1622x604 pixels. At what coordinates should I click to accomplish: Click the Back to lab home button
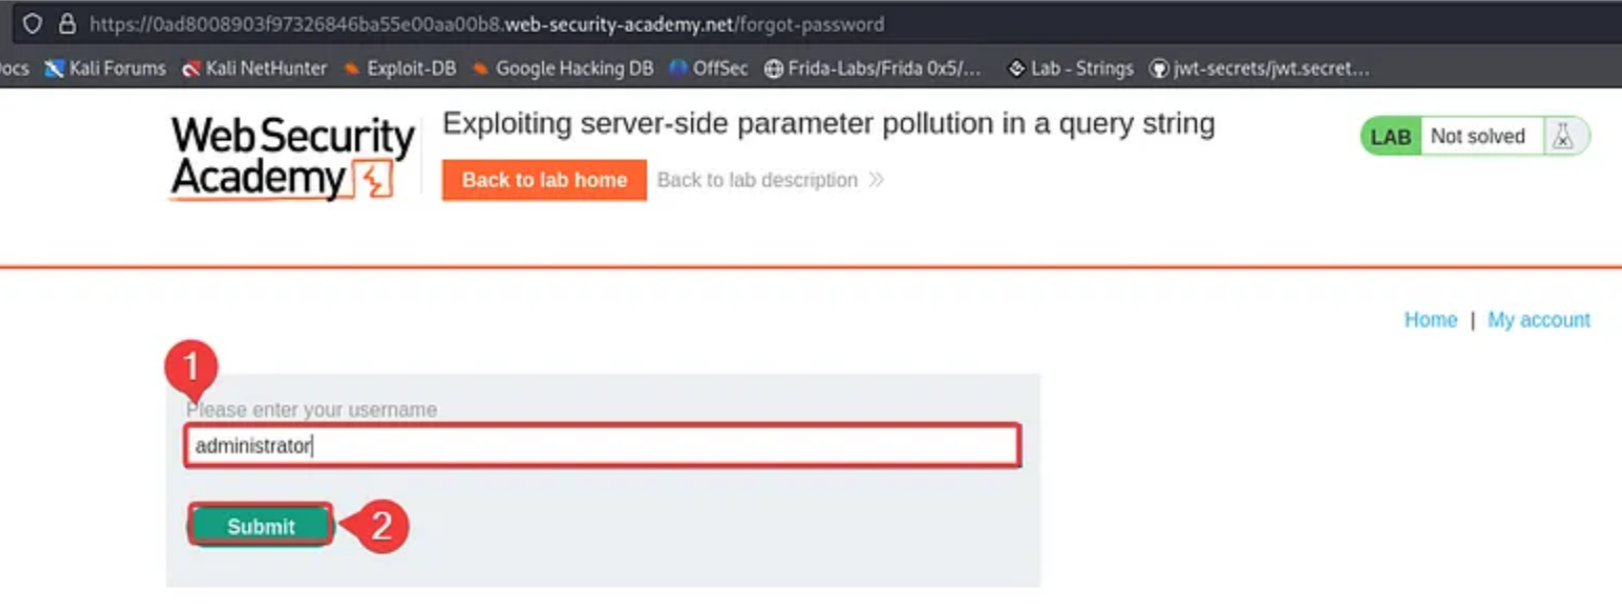pyautogui.click(x=544, y=180)
